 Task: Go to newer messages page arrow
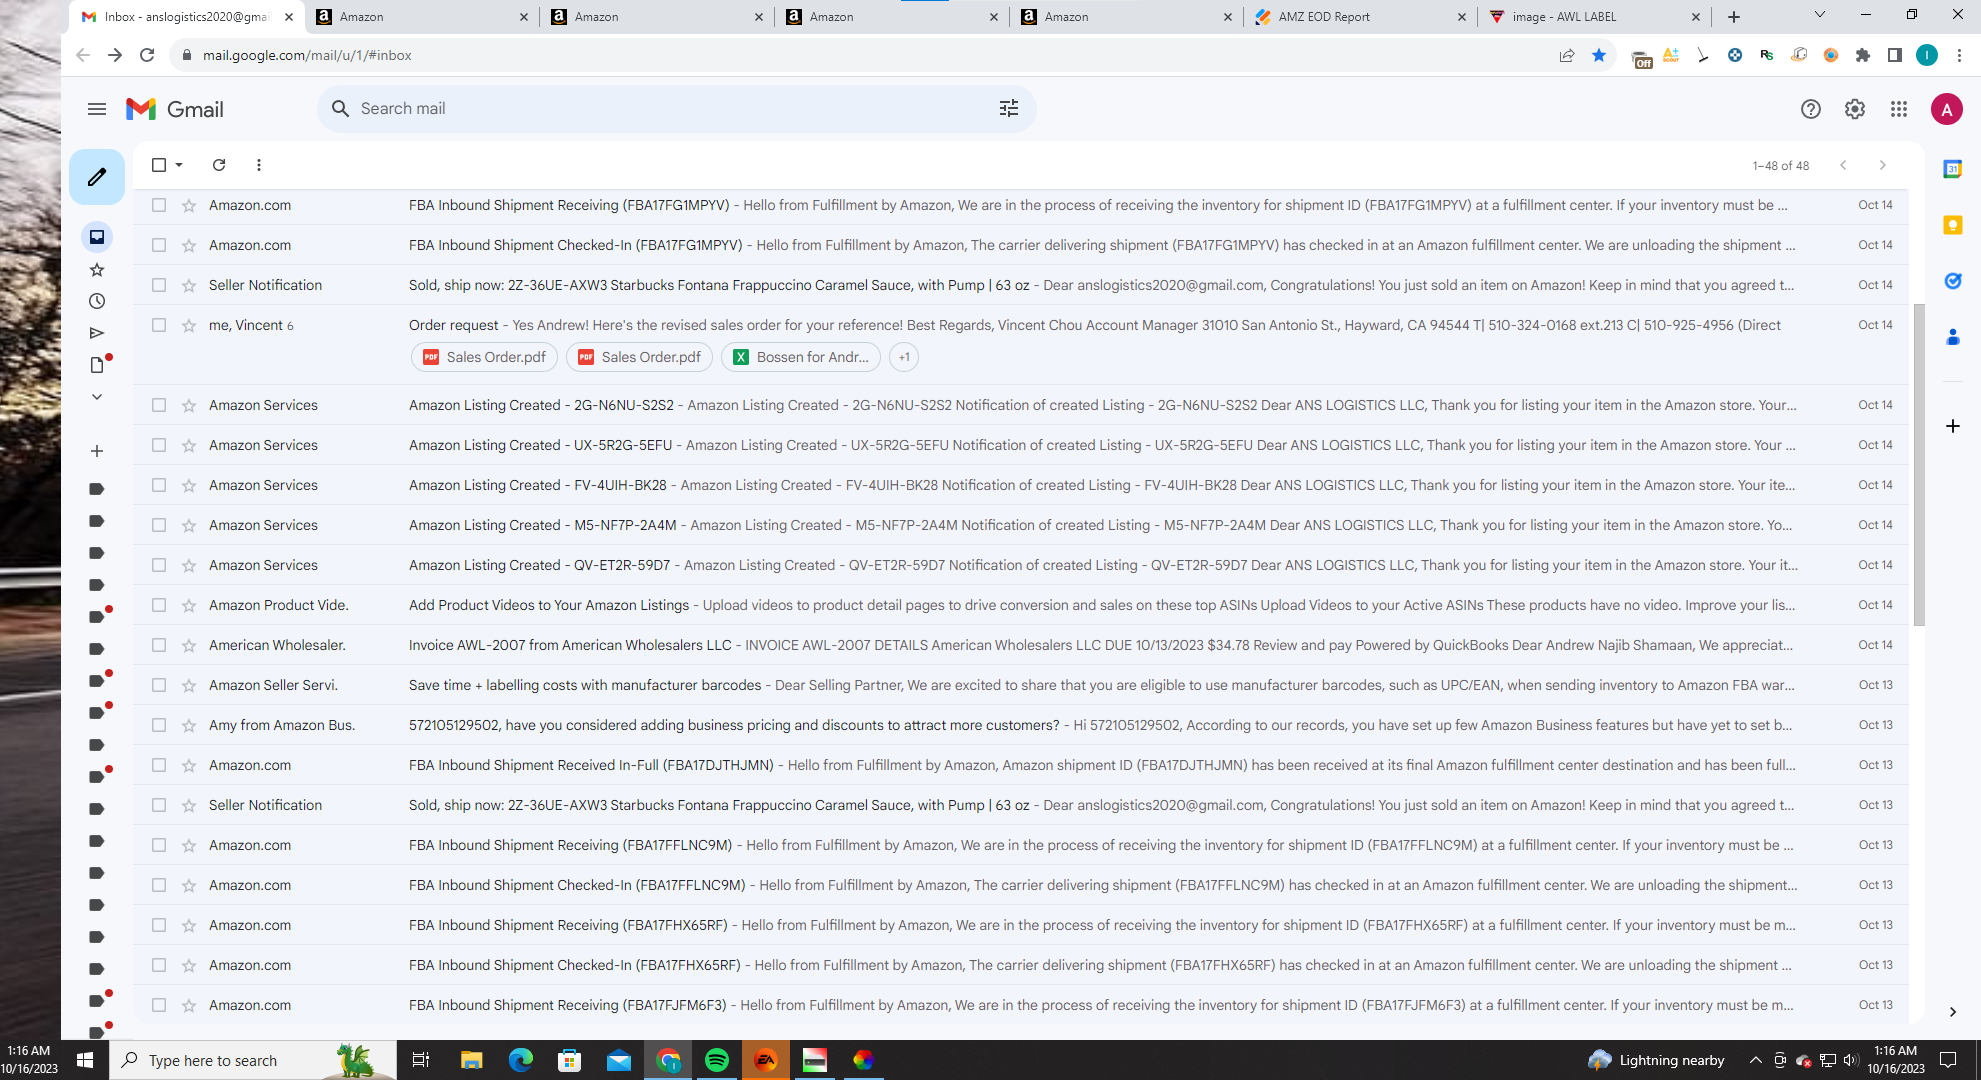pos(1843,165)
